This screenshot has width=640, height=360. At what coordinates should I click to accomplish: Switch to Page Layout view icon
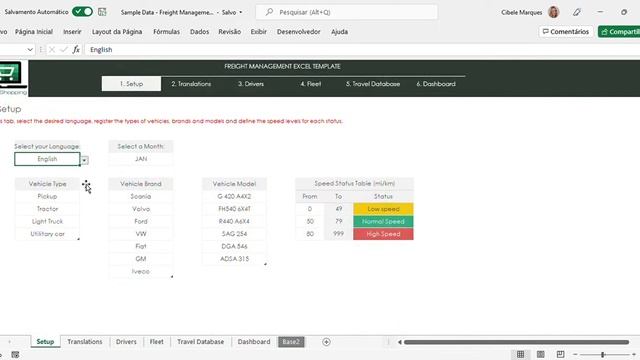540,354
